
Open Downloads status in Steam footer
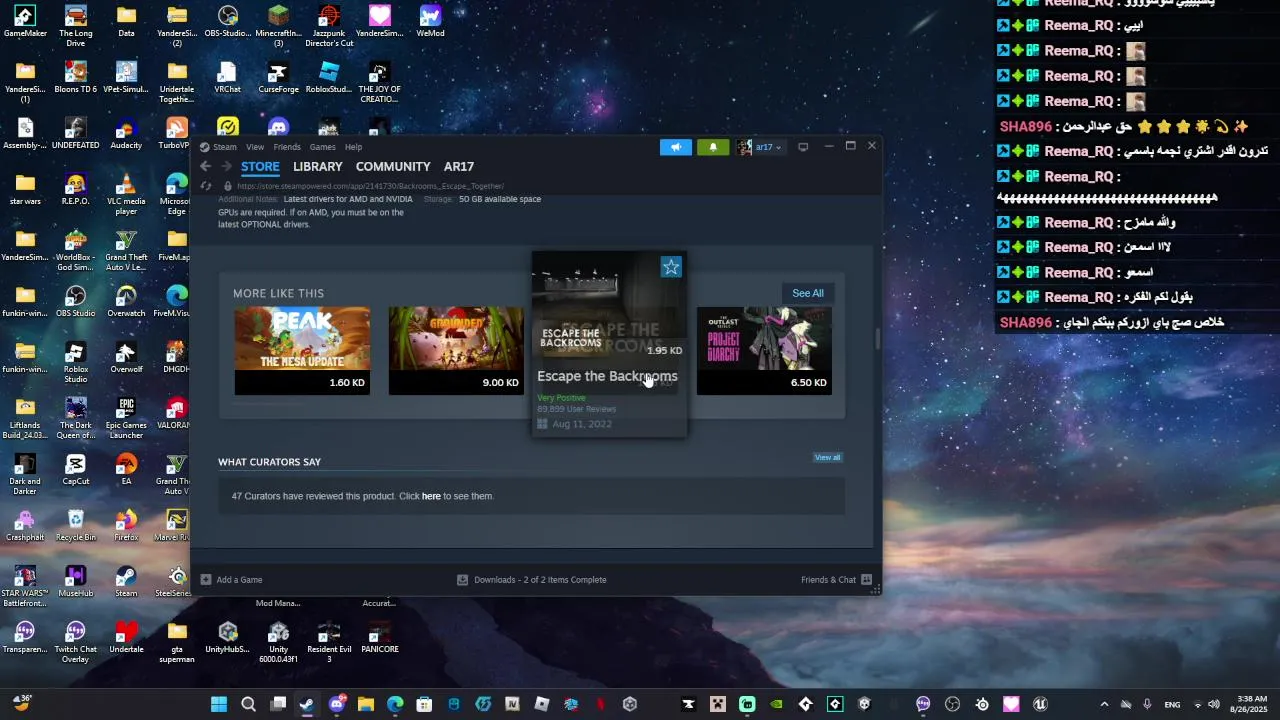532,580
